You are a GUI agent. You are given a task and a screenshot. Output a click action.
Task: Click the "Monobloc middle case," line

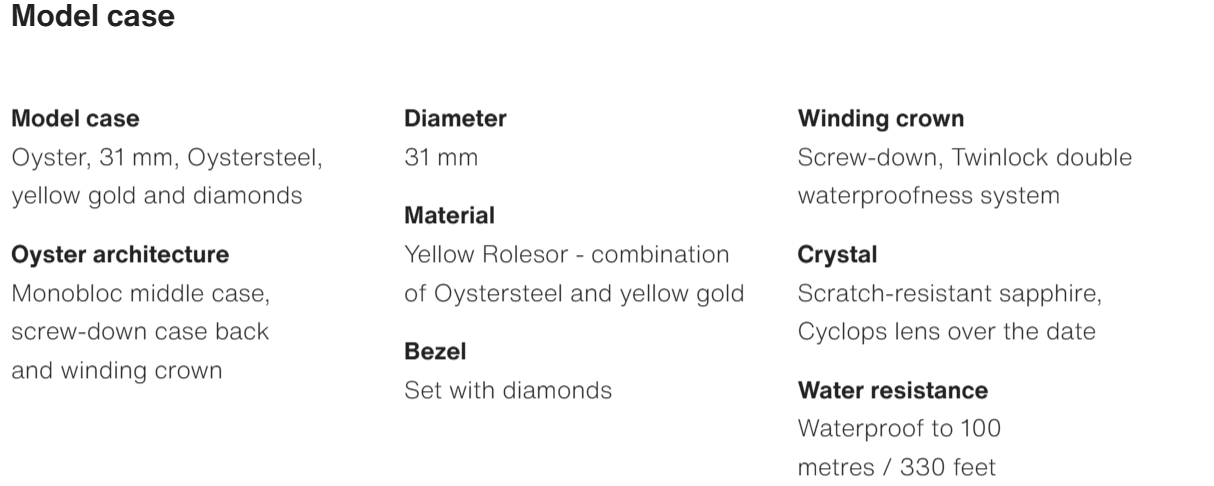(x=141, y=294)
